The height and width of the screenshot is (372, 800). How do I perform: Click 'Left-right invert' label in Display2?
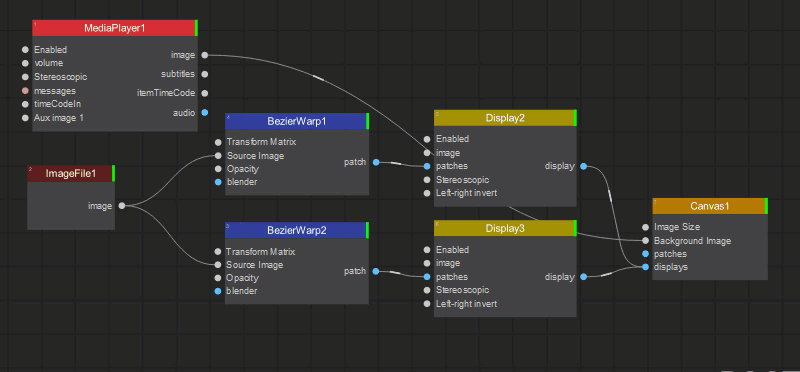click(x=466, y=193)
